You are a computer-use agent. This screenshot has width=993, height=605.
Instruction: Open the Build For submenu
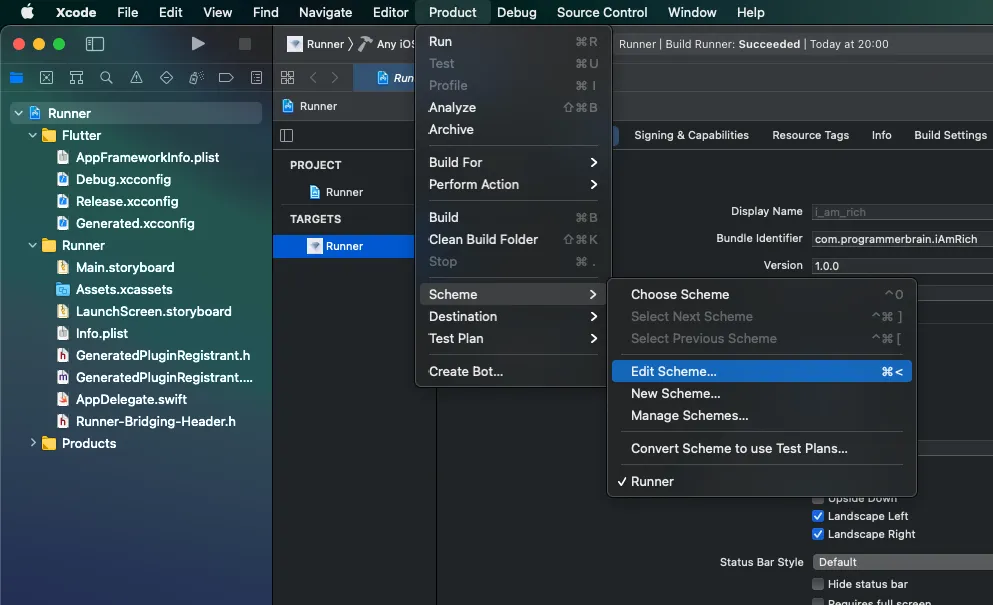click(513, 162)
